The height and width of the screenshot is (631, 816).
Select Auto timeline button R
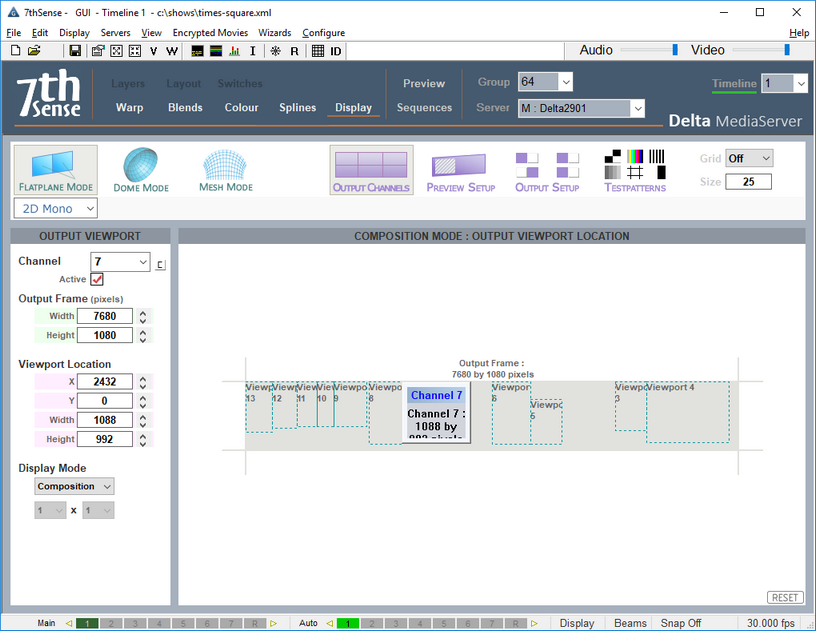(515, 623)
